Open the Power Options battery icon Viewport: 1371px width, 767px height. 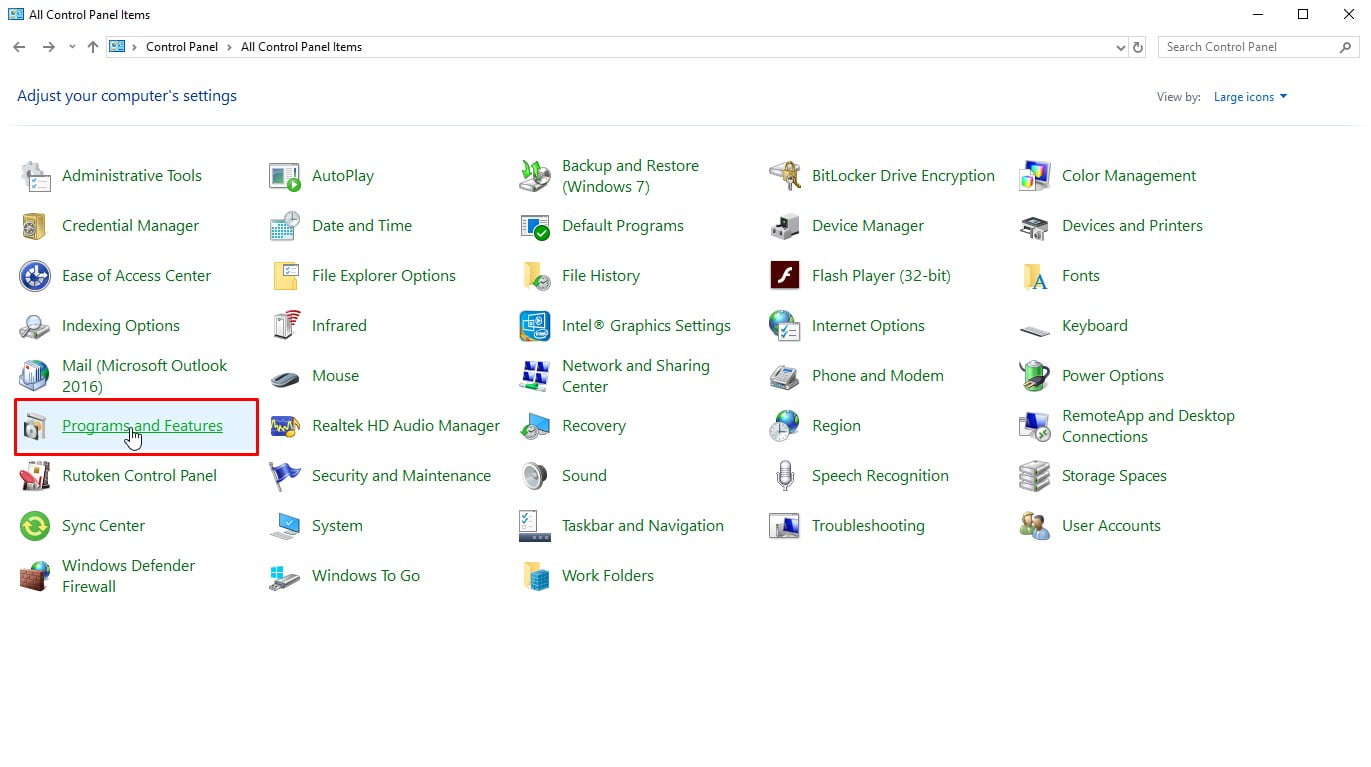click(x=1035, y=376)
